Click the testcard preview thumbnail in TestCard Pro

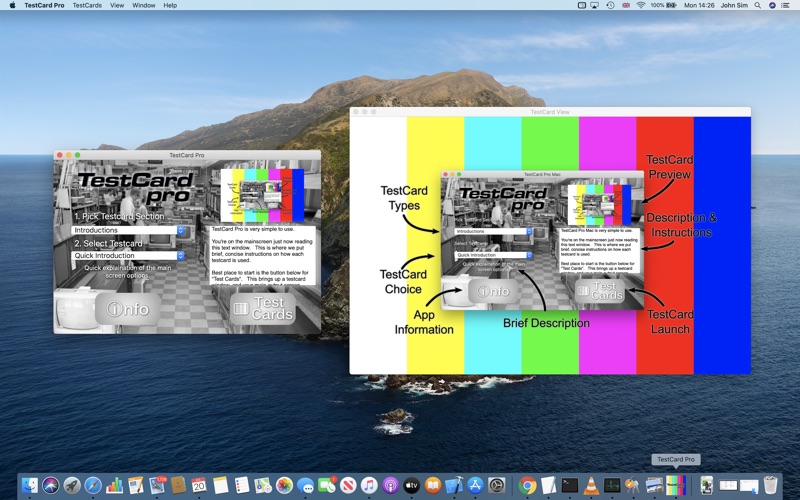pyautogui.click(x=262, y=195)
